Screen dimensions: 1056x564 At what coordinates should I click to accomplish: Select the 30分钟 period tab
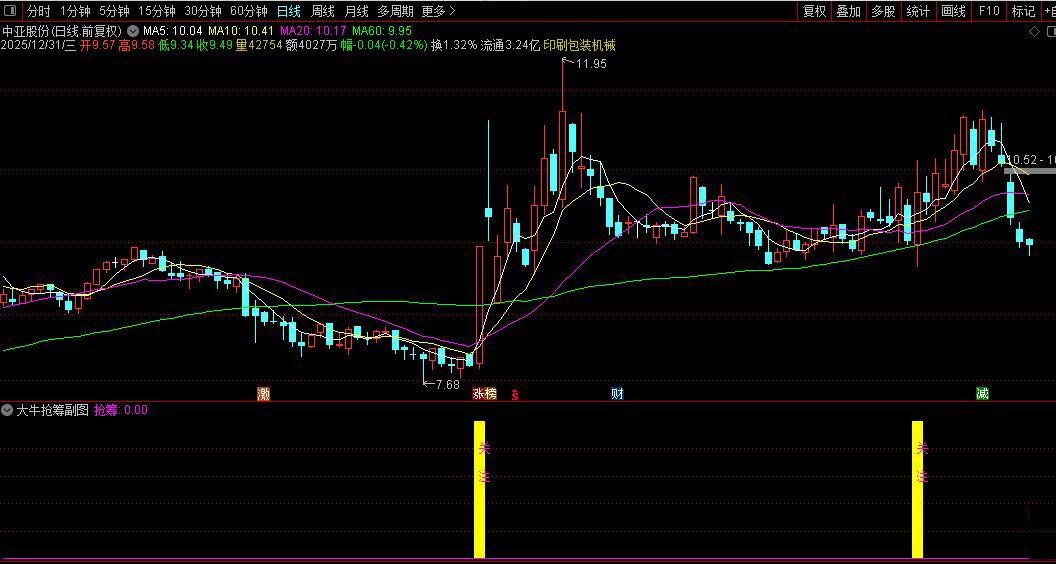pos(203,11)
